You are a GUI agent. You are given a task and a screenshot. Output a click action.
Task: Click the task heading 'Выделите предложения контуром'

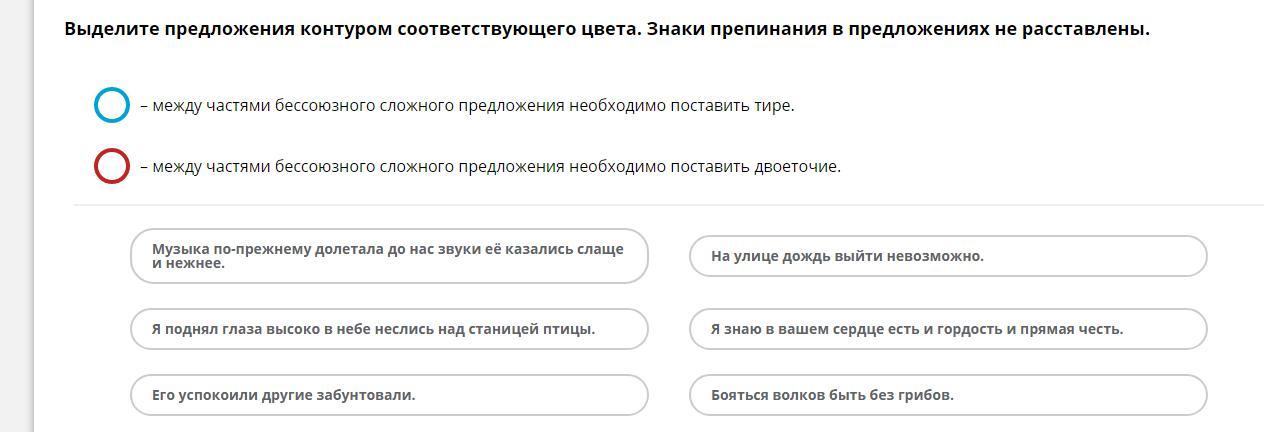pos(607,29)
